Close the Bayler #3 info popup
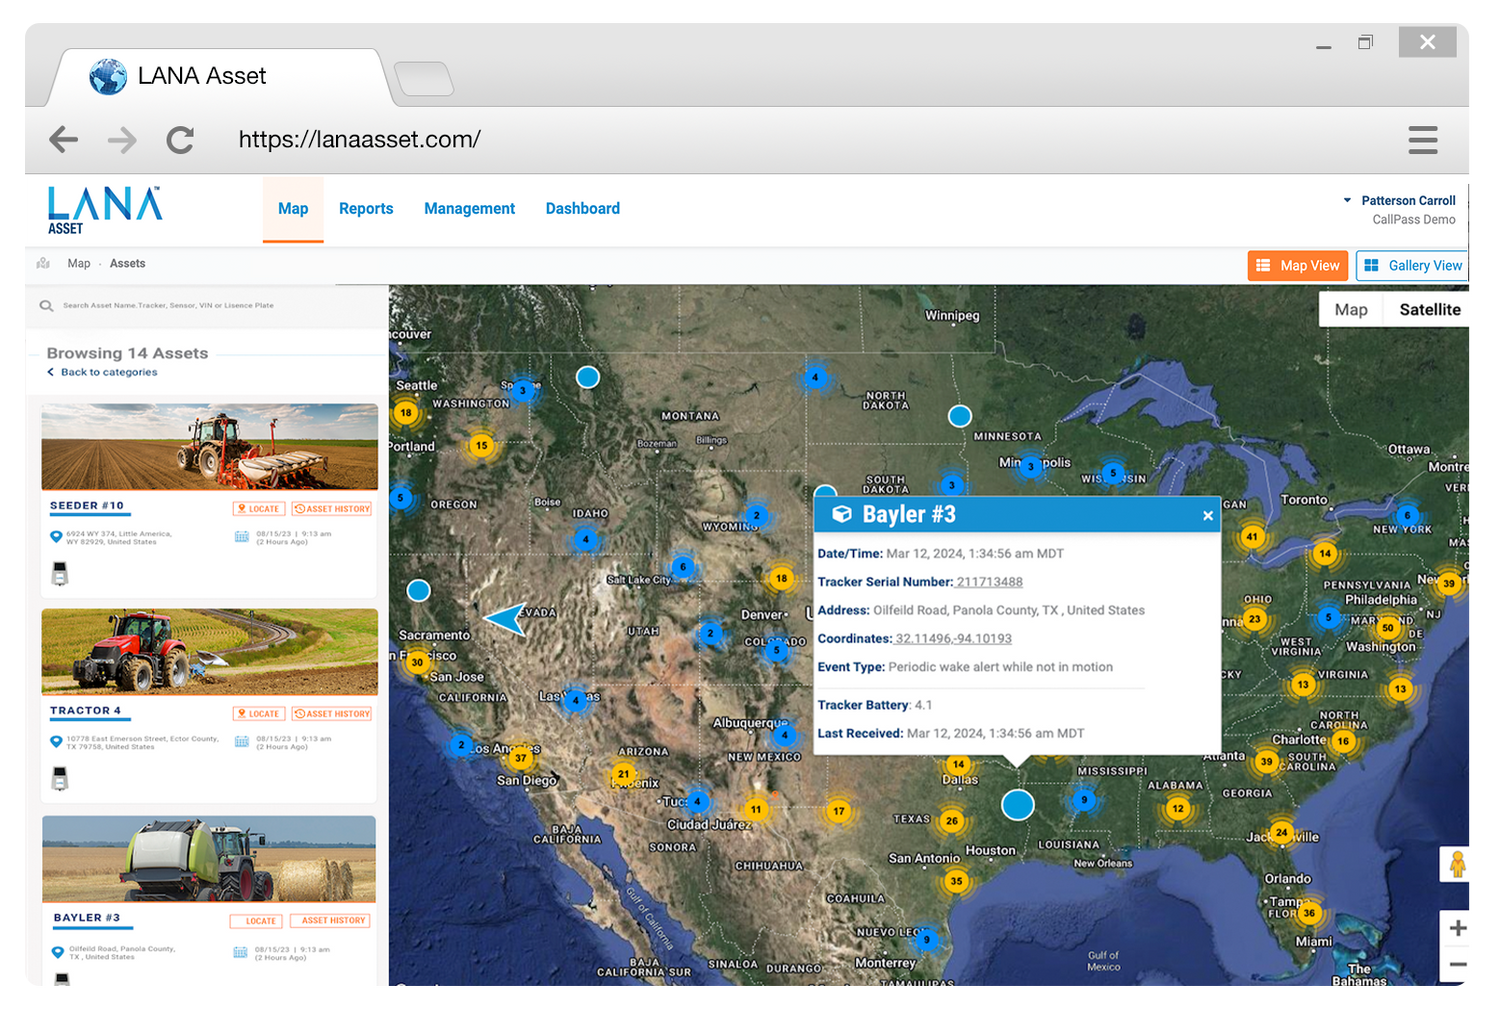Viewport: 1500px width, 1010px height. click(x=1207, y=516)
